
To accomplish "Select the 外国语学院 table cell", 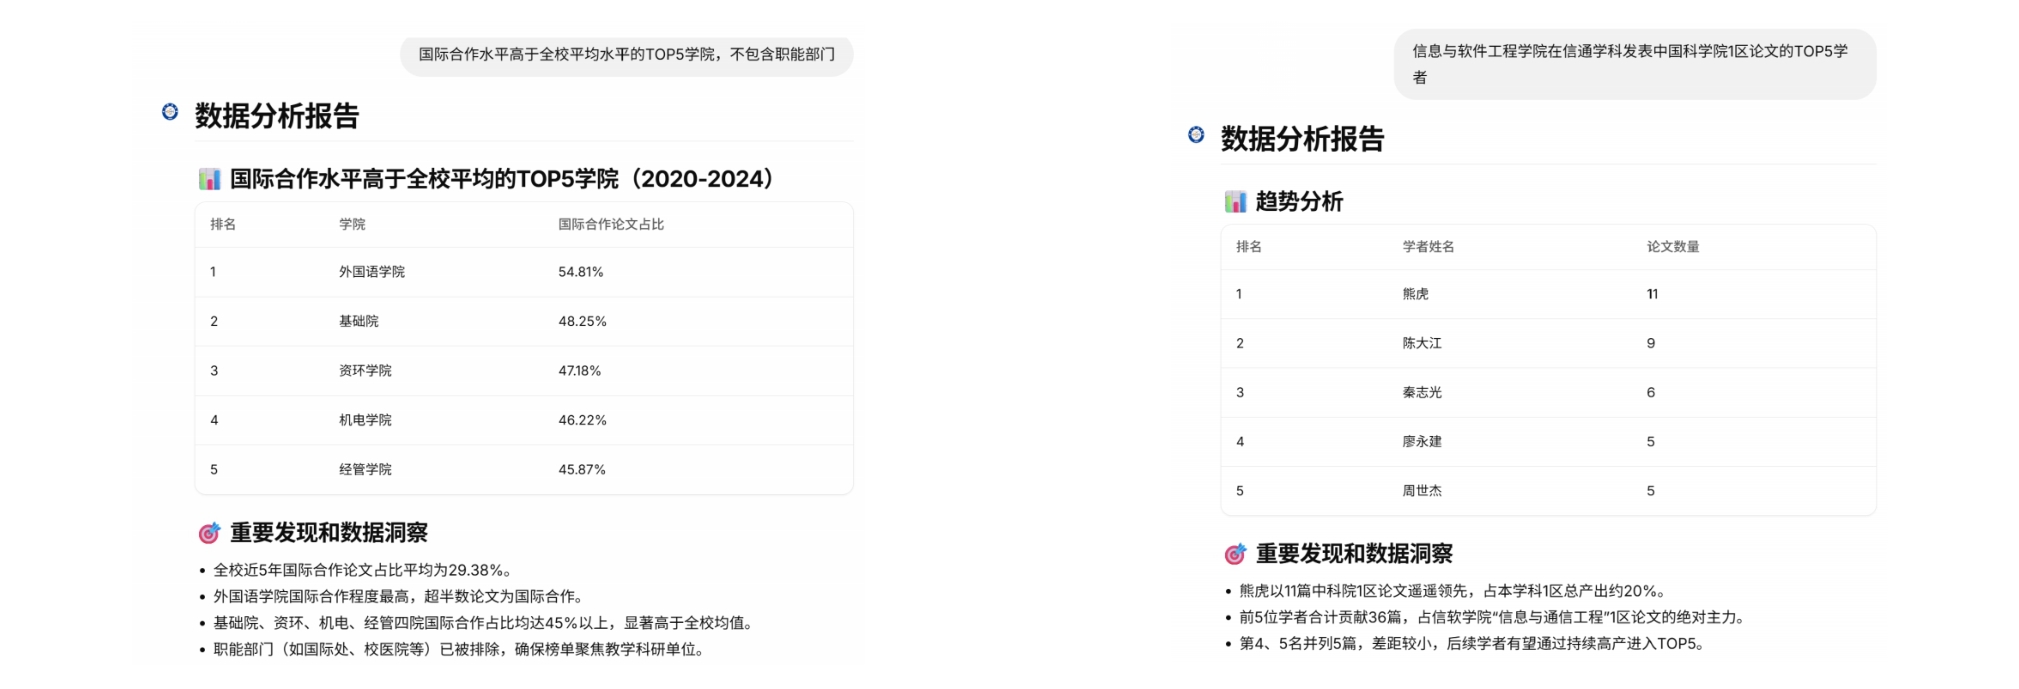I will [371, 272].
